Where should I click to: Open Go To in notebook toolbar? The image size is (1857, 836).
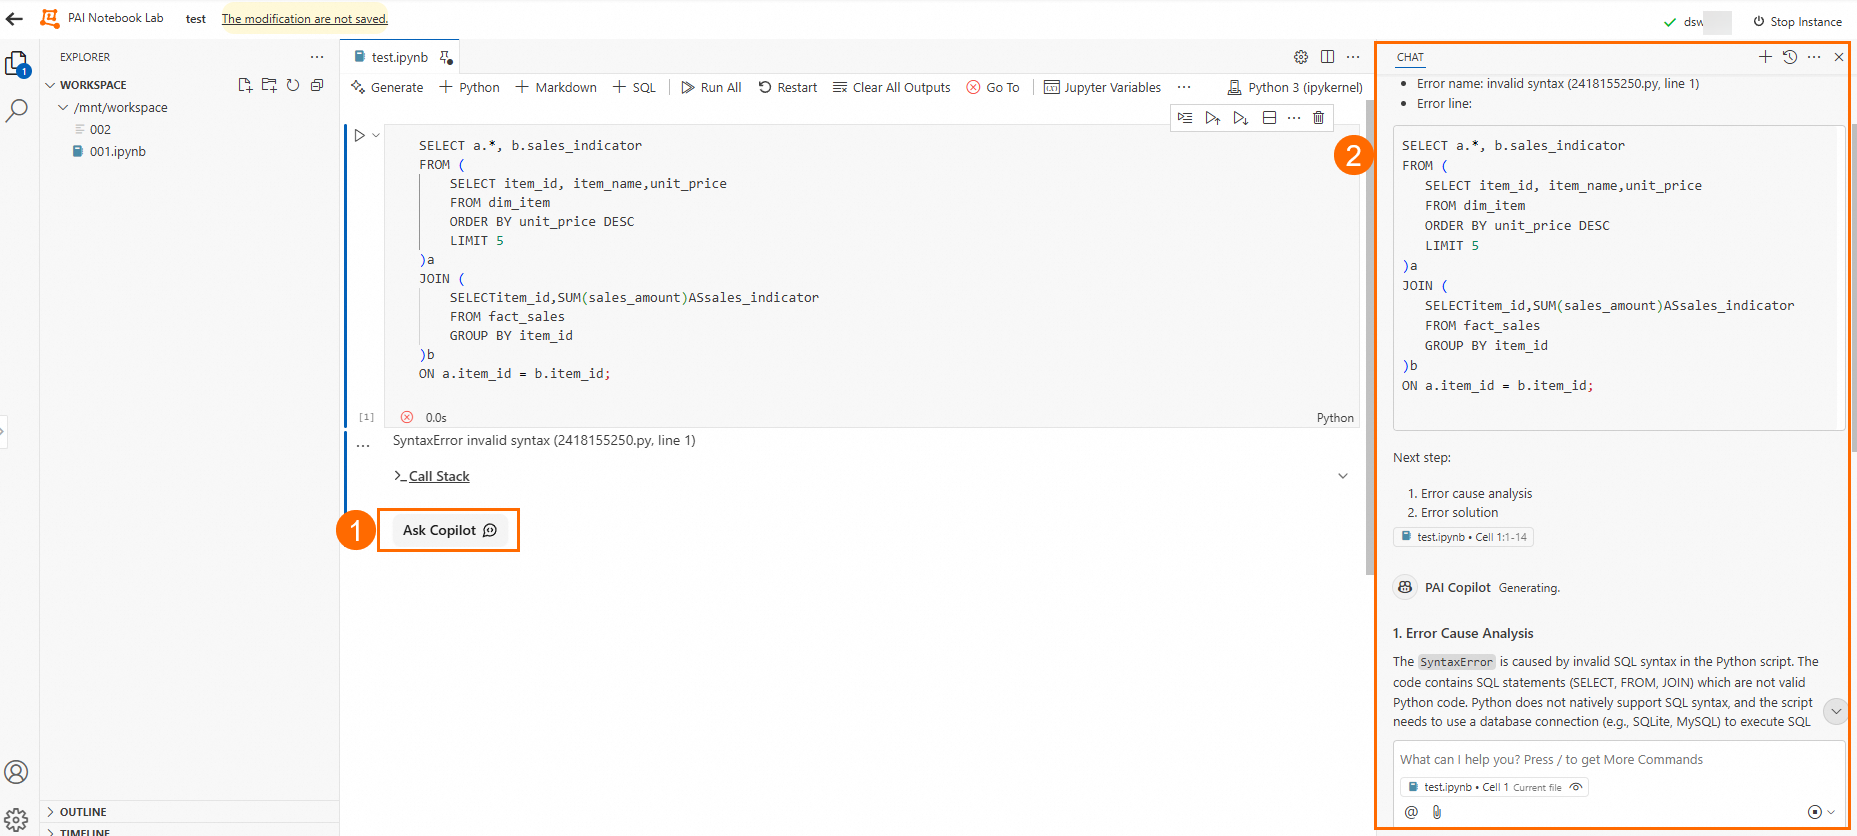point(993,87)
